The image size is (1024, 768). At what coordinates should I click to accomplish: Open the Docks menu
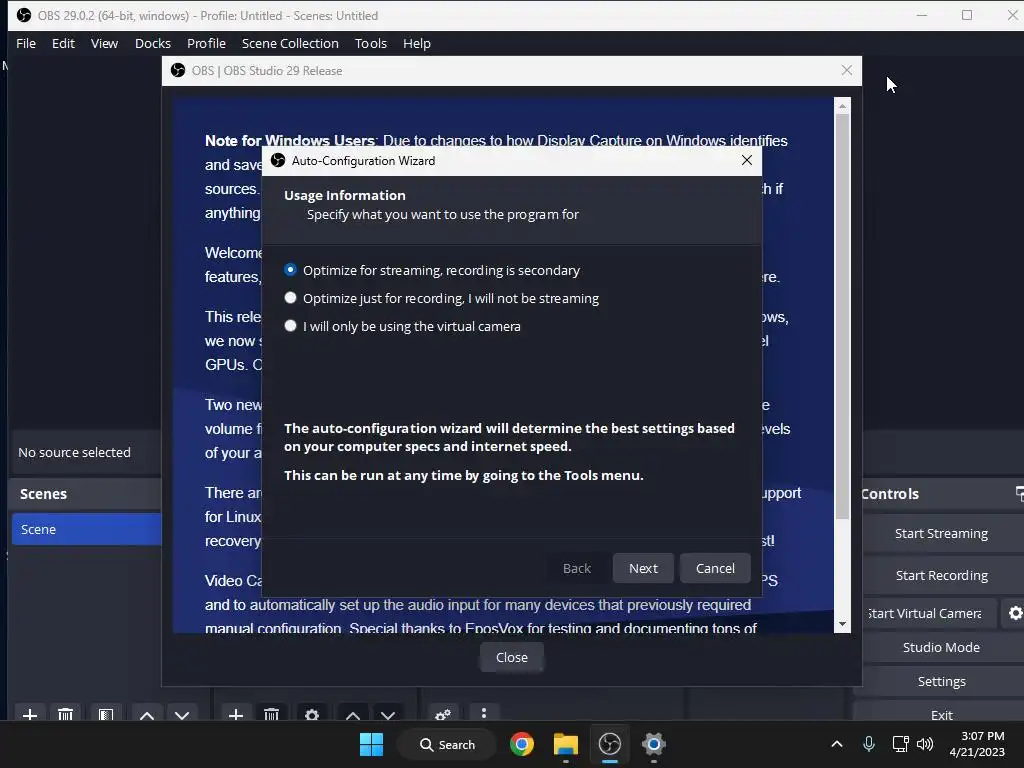click(x=153, y=43)
